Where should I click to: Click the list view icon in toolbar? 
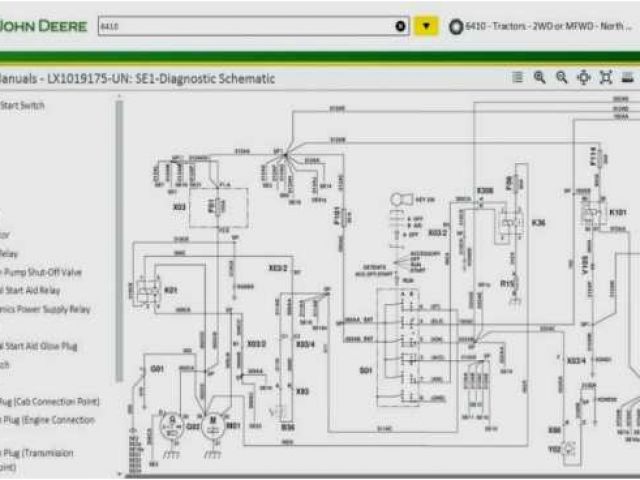pos(517,77)
